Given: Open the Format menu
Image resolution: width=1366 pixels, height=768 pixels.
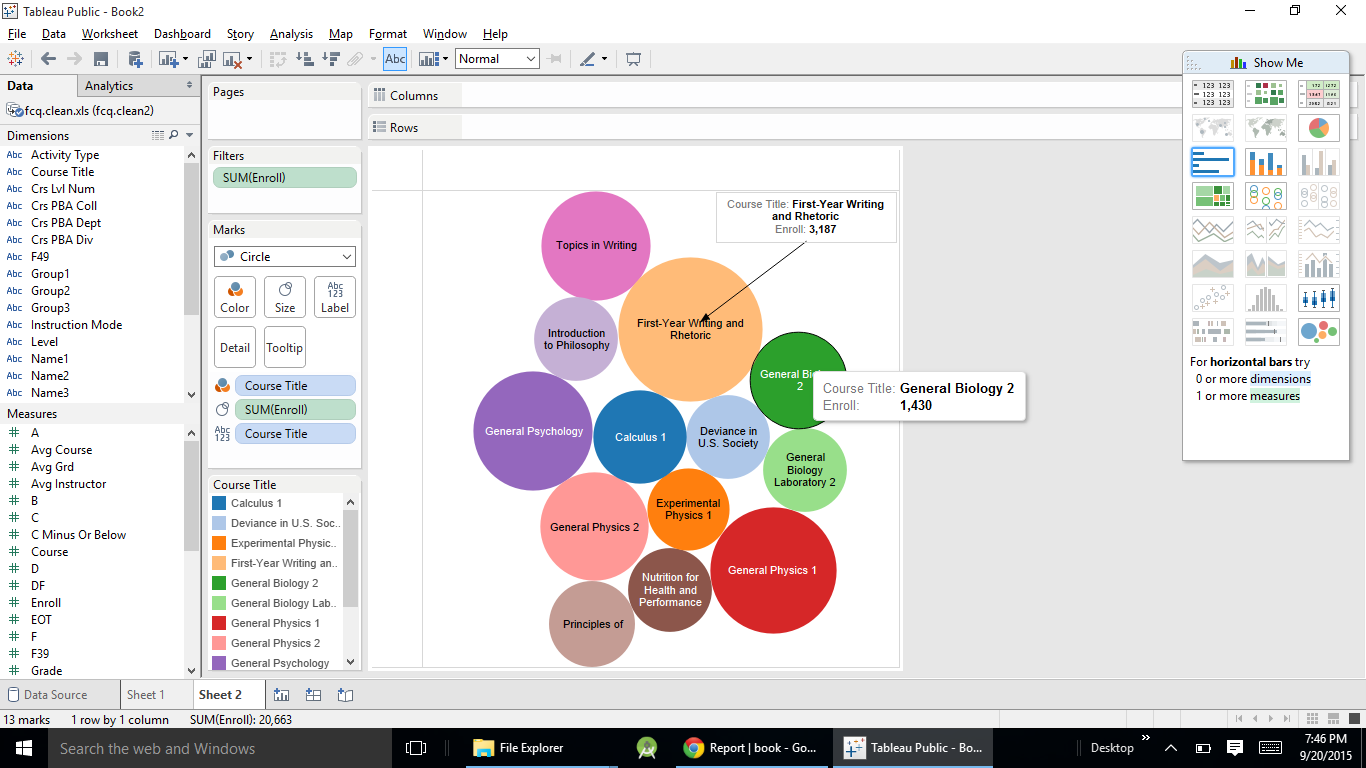Looking at the screenshot, I should click(x=388, y=34).
